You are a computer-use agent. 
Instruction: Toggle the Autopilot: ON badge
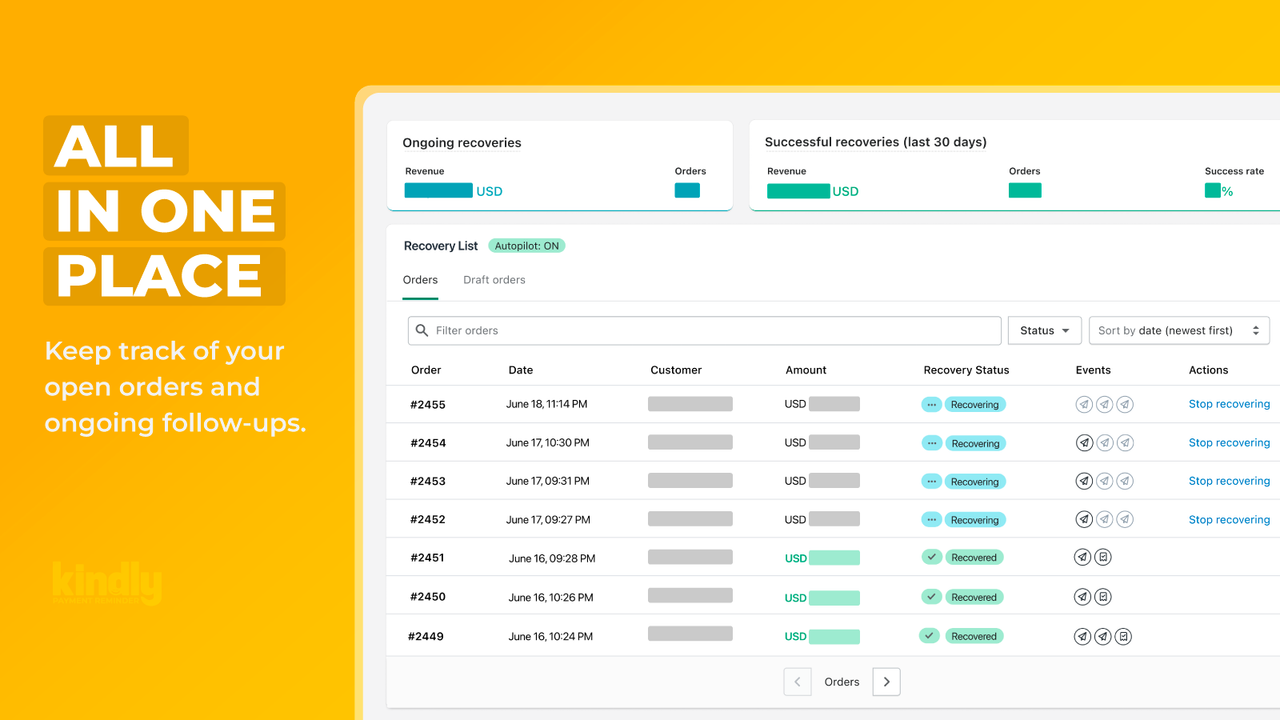[527, 246]
